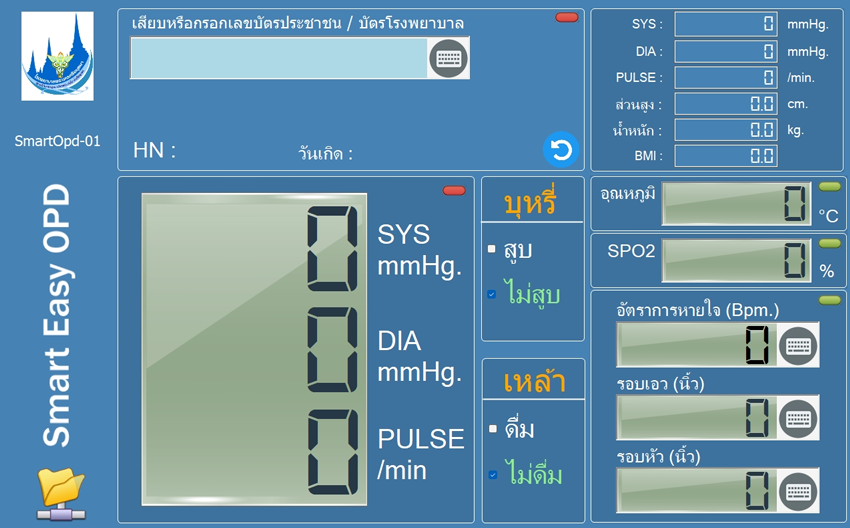The width and height of the screenshot is (850, 528).
Task: Click the hospital logo image
Action: click(58, 57)
